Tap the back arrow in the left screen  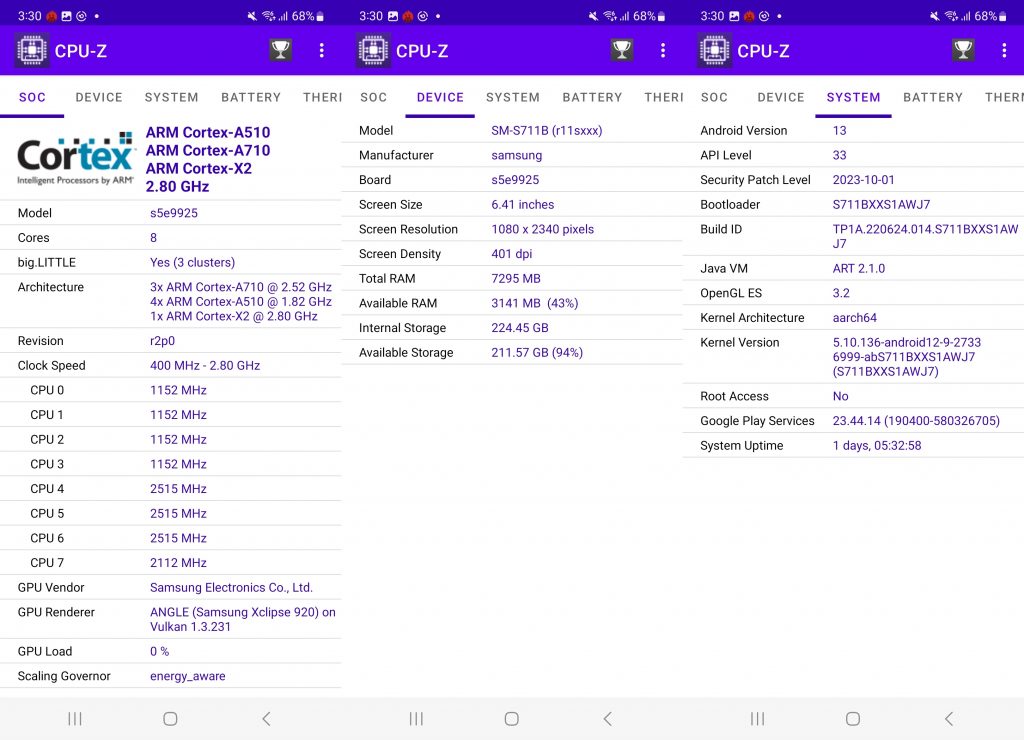266,719
